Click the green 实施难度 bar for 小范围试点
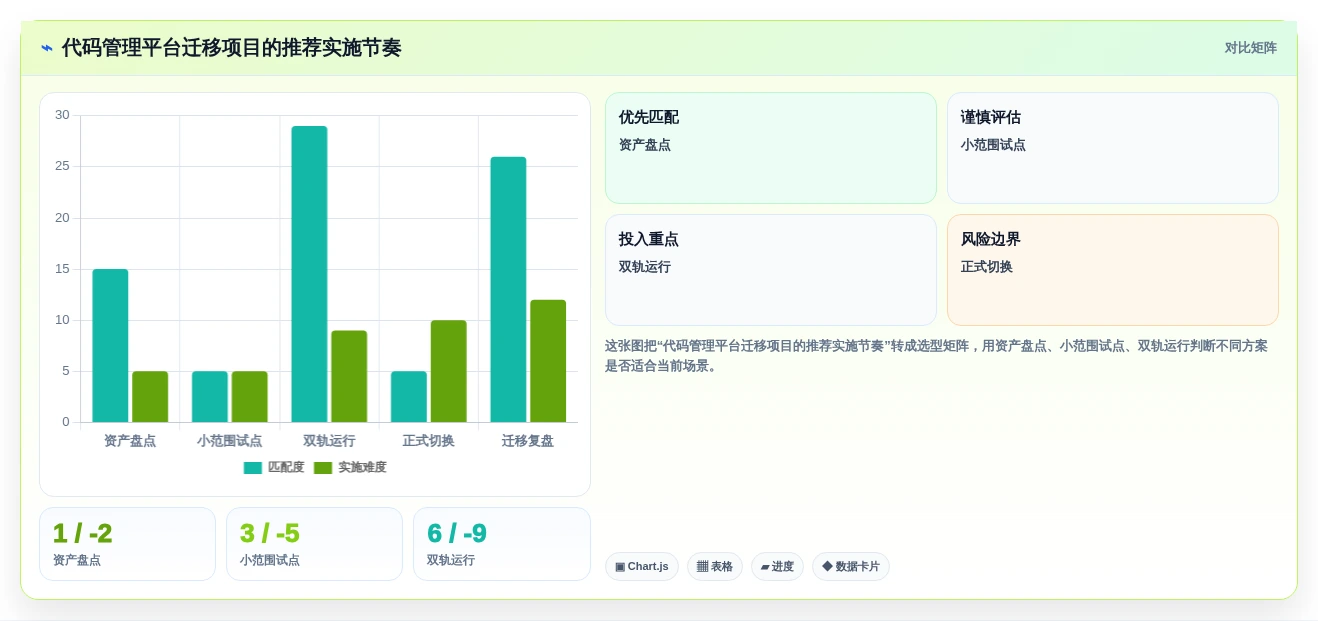The width and height of the screenshot is (1318, 621). [250, 397]
